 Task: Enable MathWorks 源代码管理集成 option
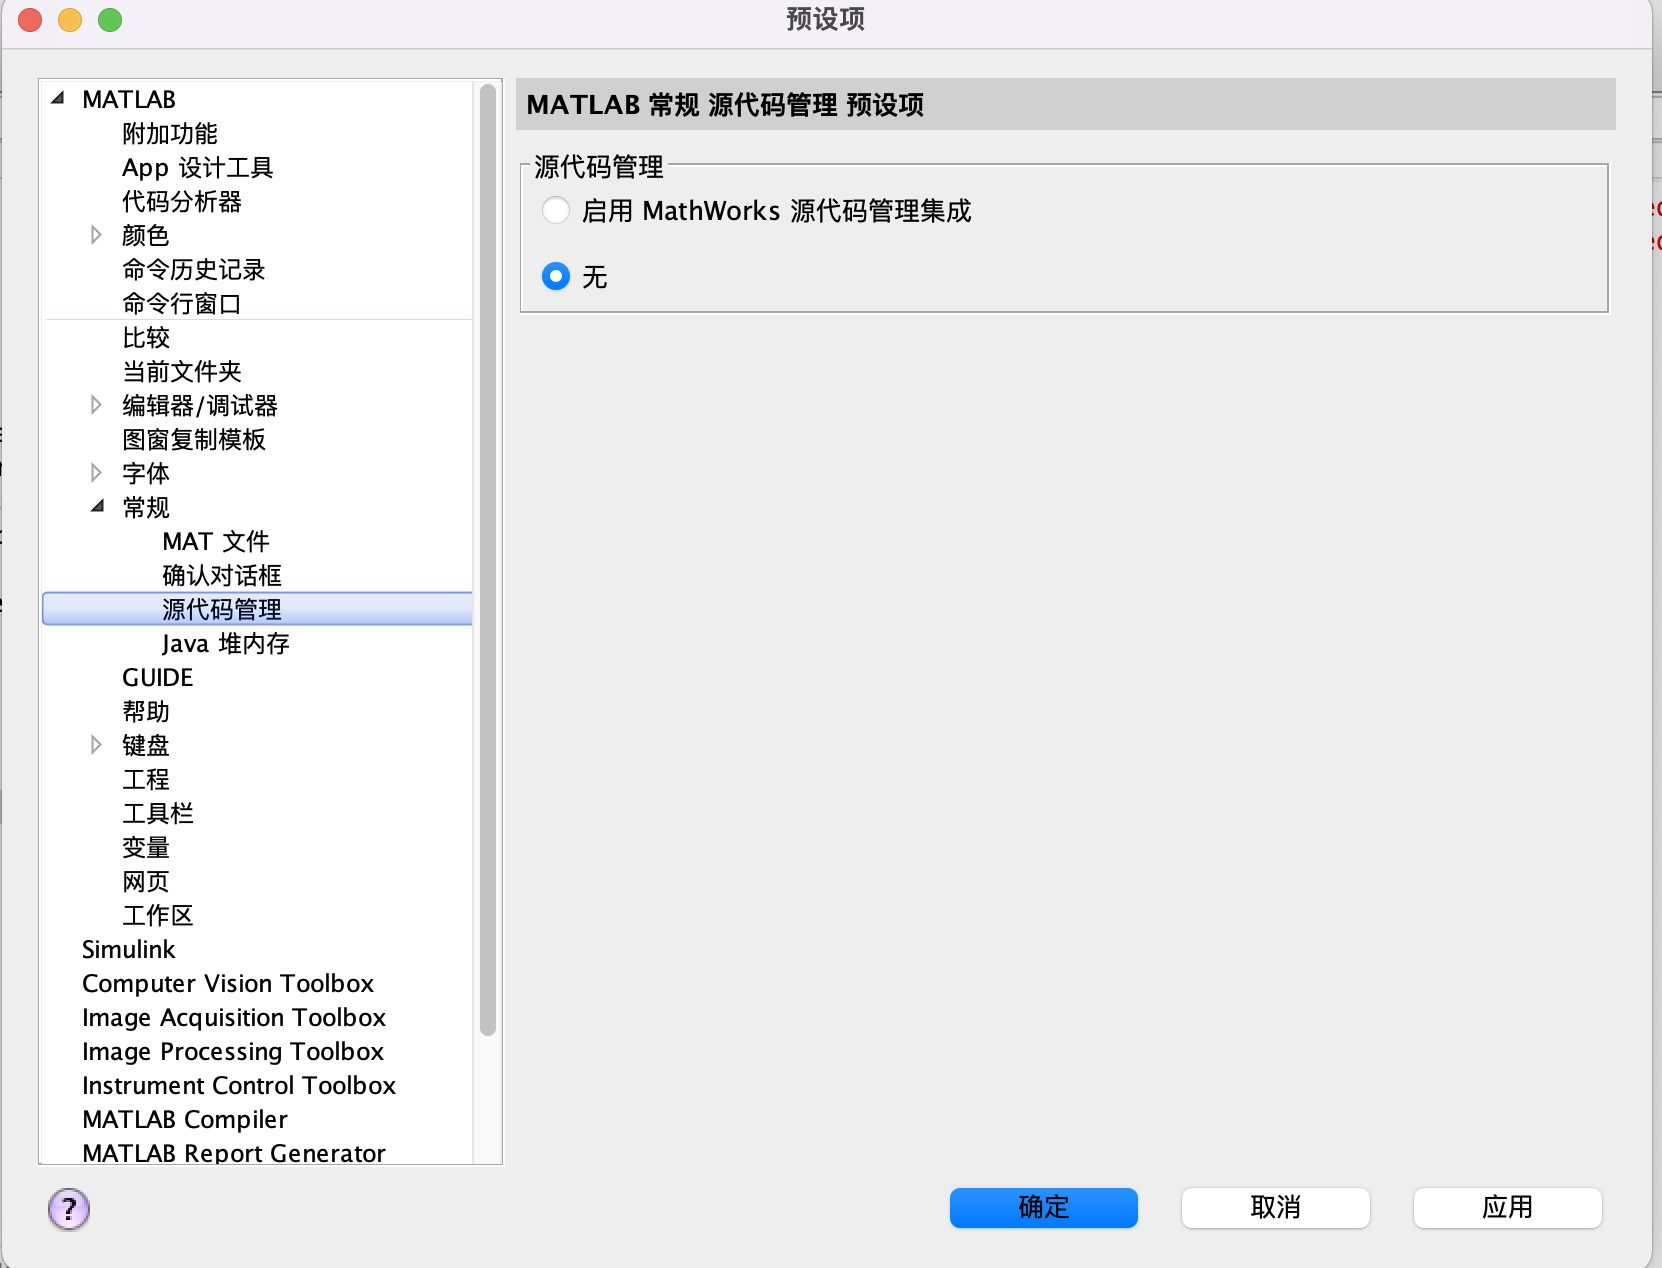tap(556, 210)
